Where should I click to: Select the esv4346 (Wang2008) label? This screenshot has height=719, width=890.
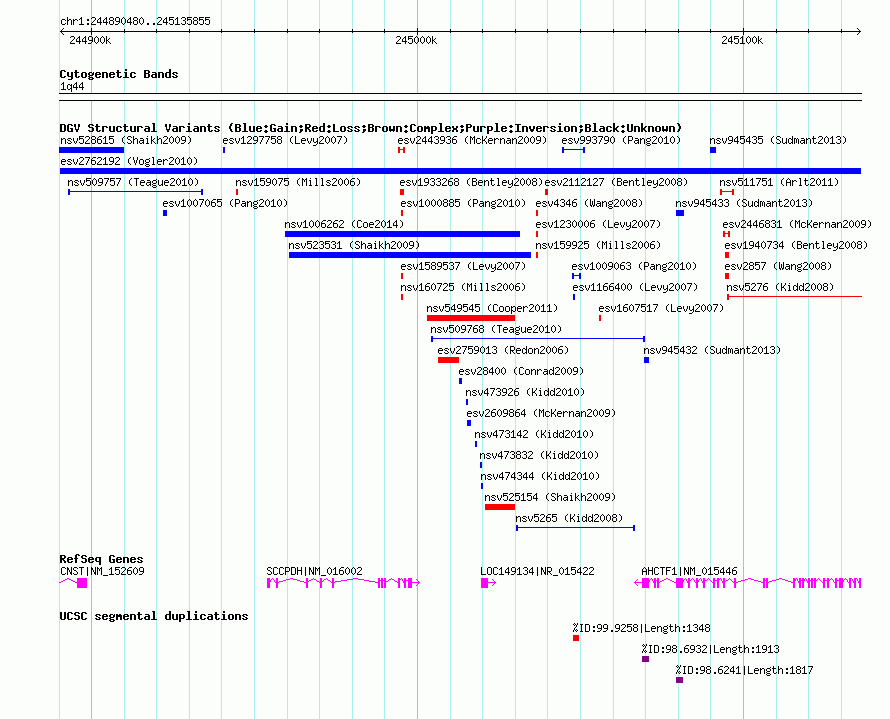[589, 203]
